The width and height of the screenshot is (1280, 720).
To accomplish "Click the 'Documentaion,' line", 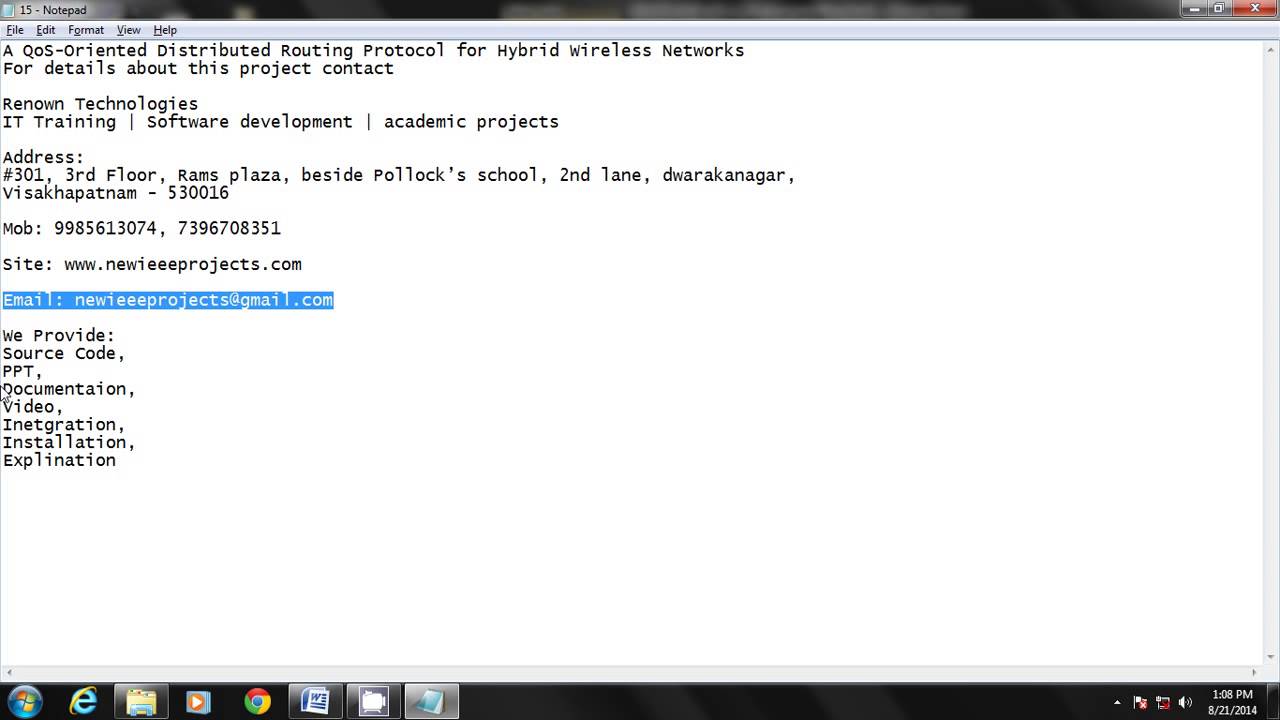I will point(69,389).
